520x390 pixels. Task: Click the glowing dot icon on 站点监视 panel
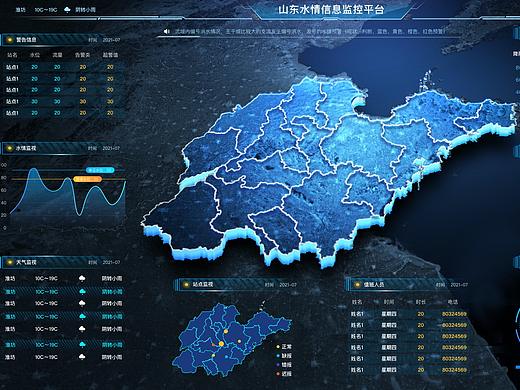point(186,284)
